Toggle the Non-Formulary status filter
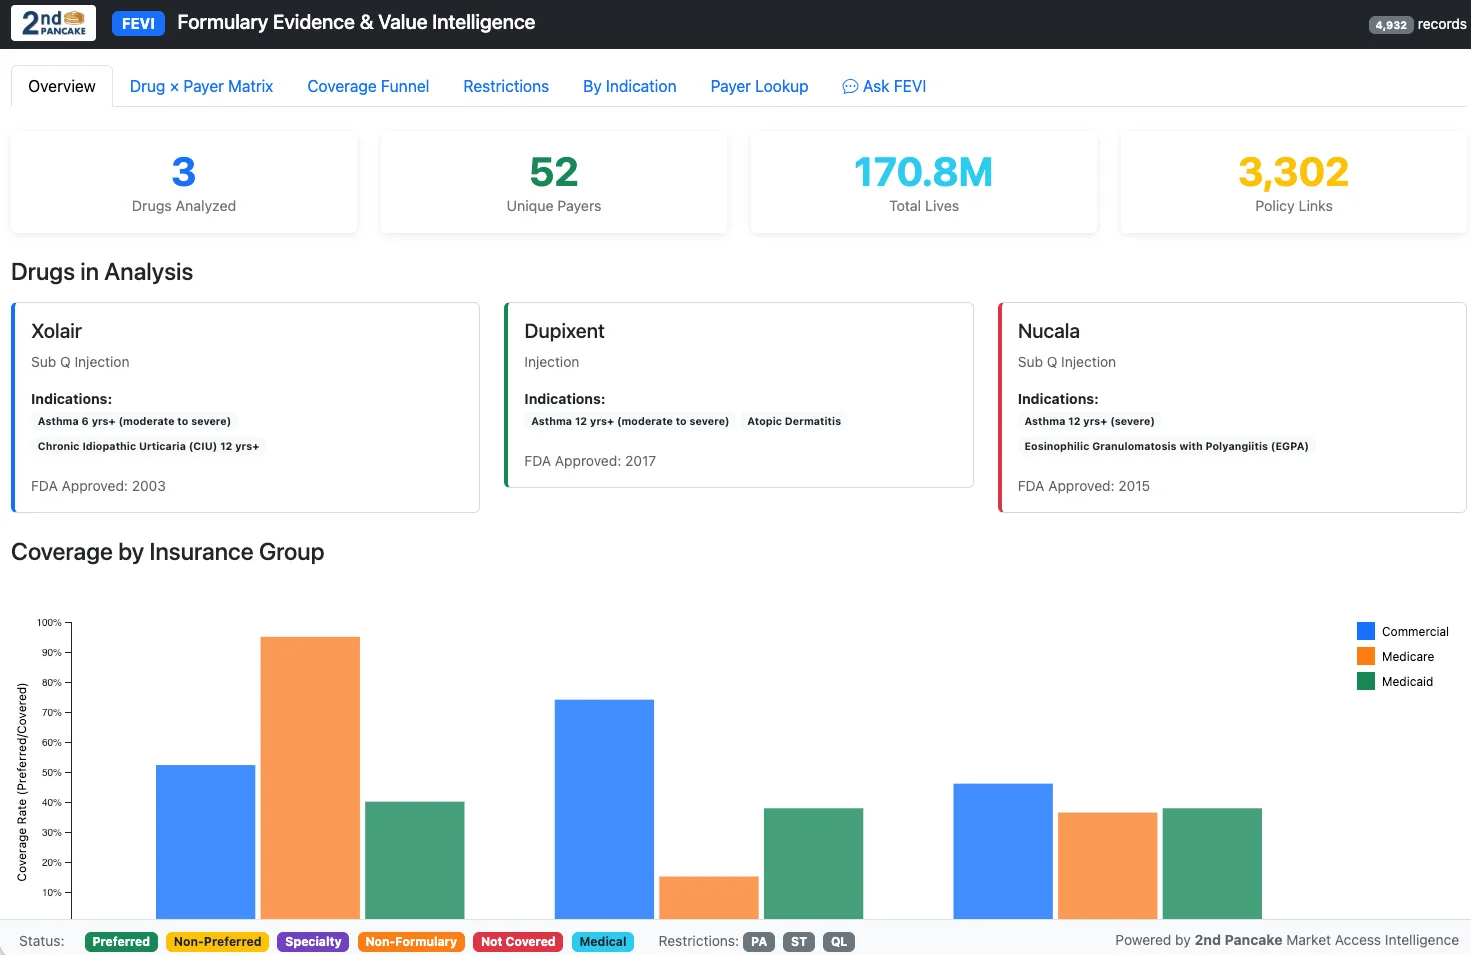This screenshot has height=955, width=1471. [410, 941]
